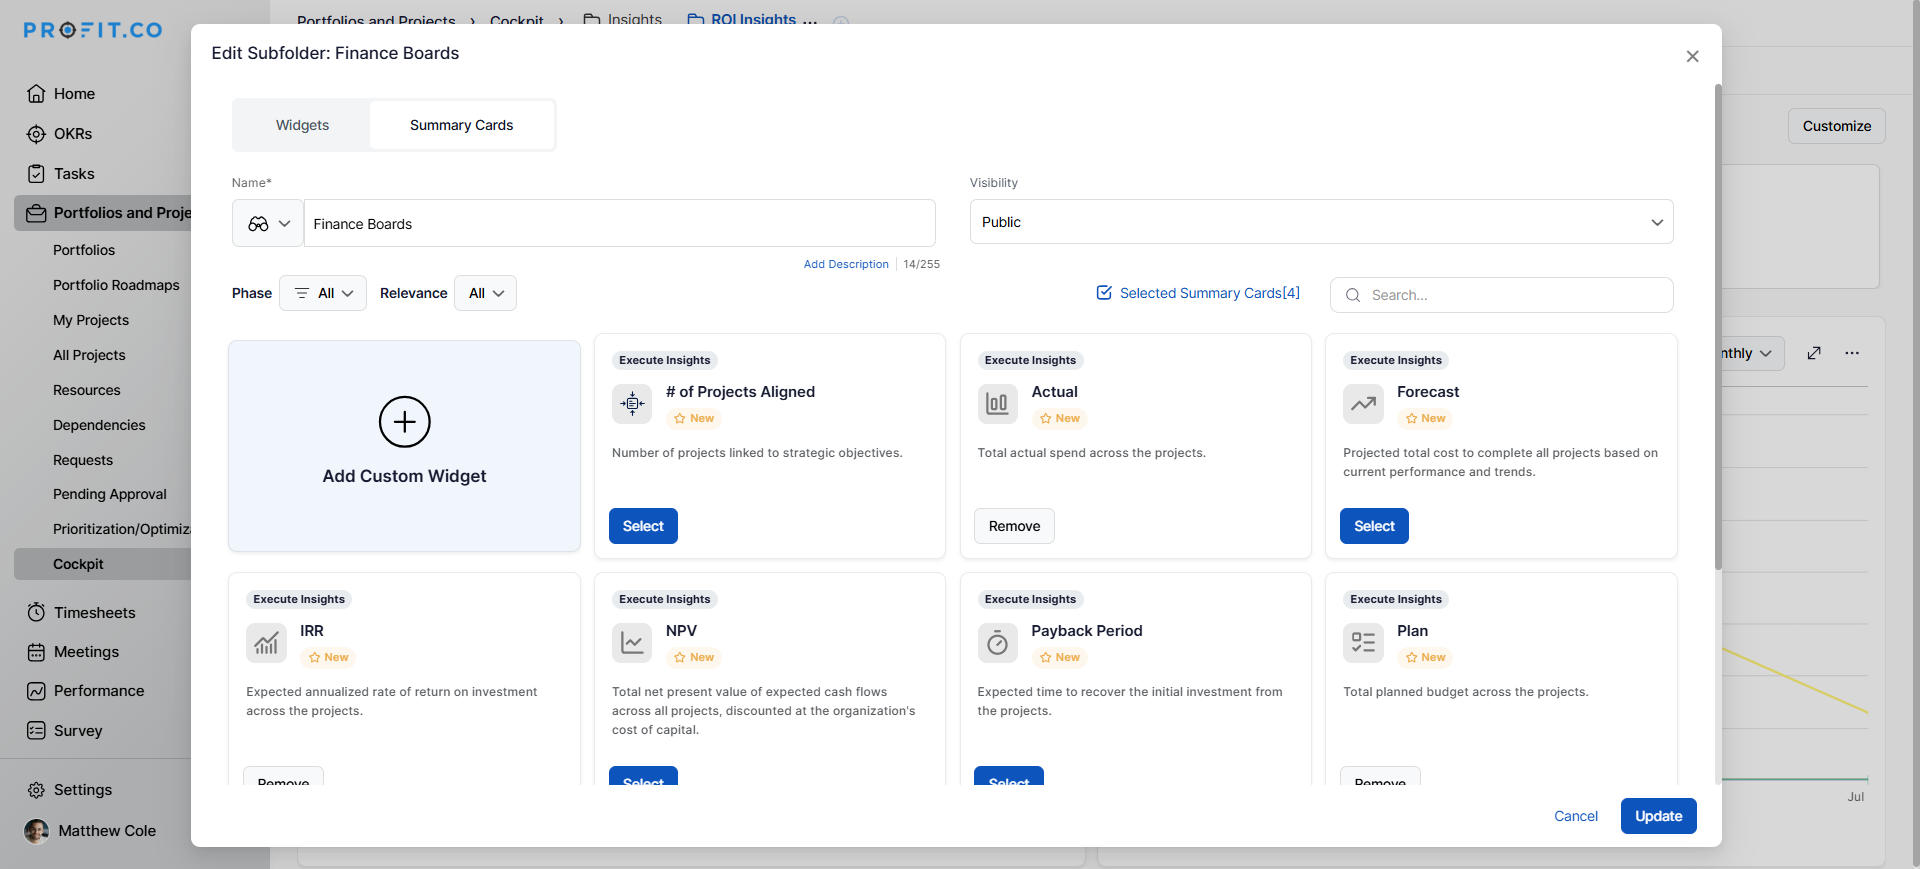
Task: Expand the Relevance filter dropdown
Action: coord(486,293)
